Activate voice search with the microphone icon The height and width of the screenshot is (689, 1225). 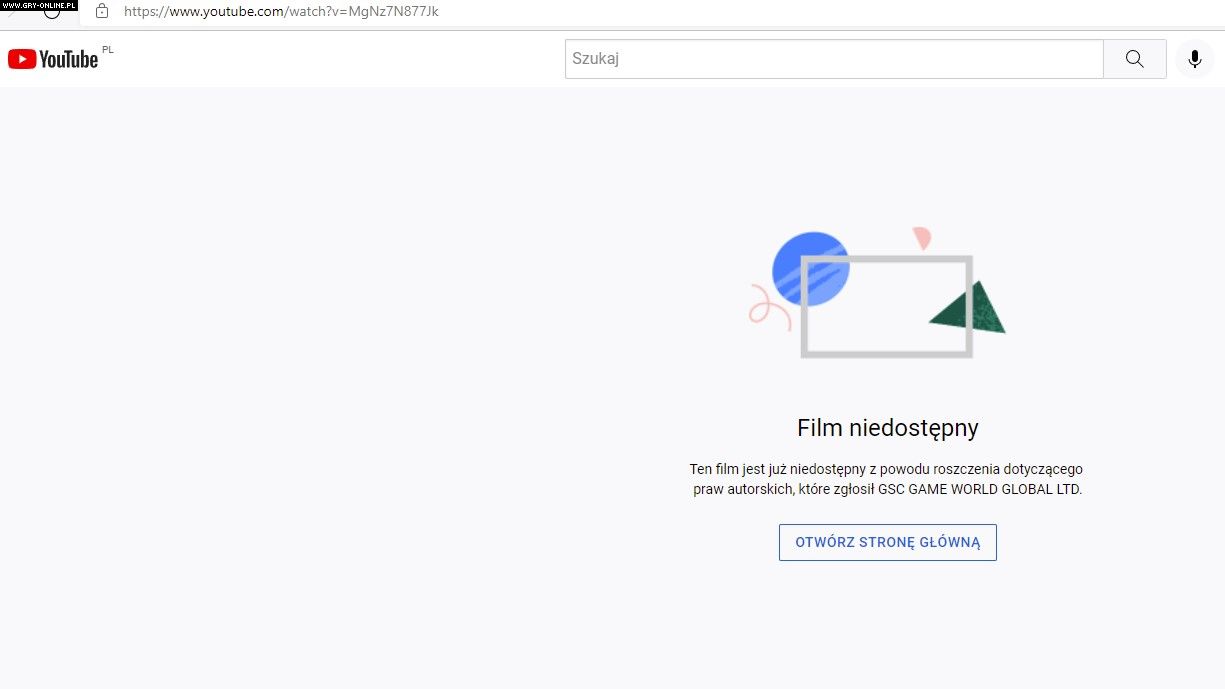1194,59
